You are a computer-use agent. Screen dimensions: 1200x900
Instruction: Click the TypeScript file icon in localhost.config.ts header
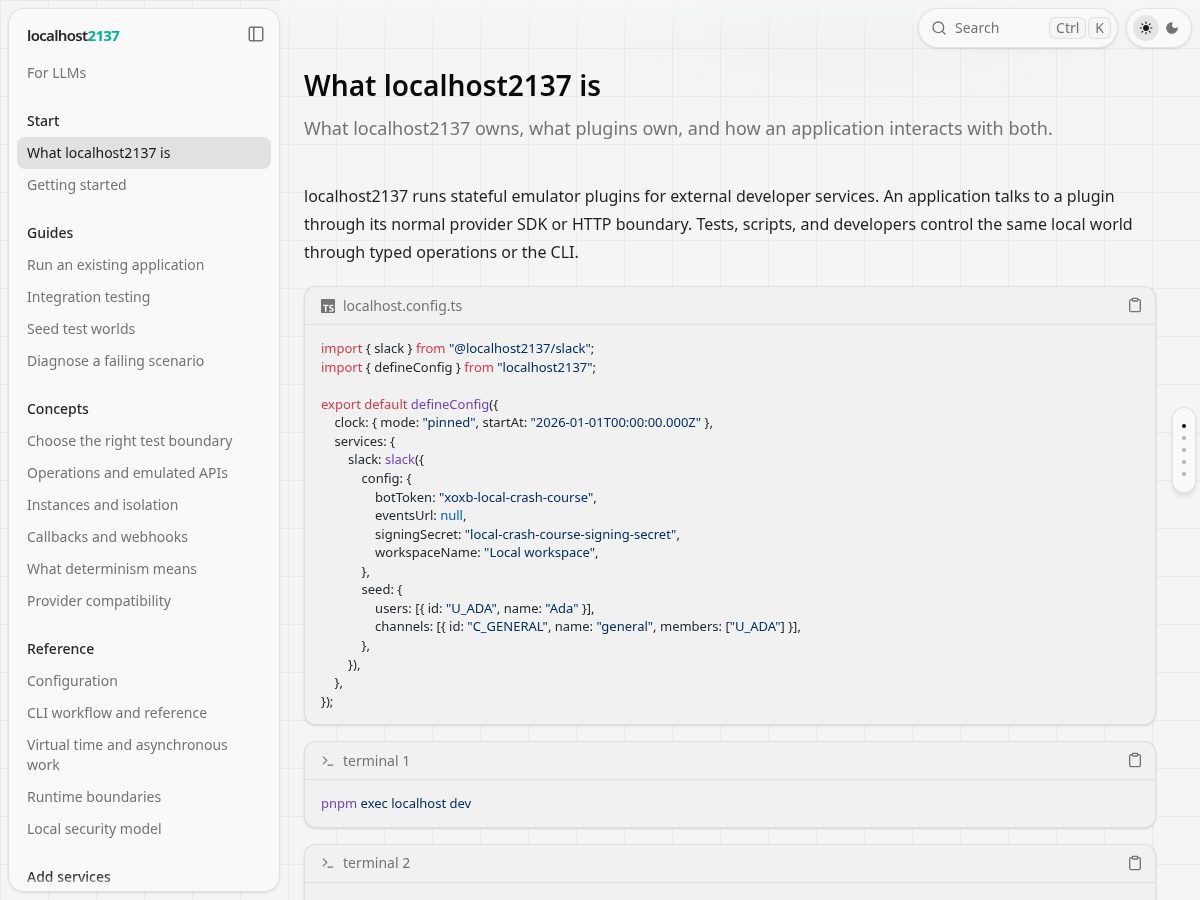(328, 306)
